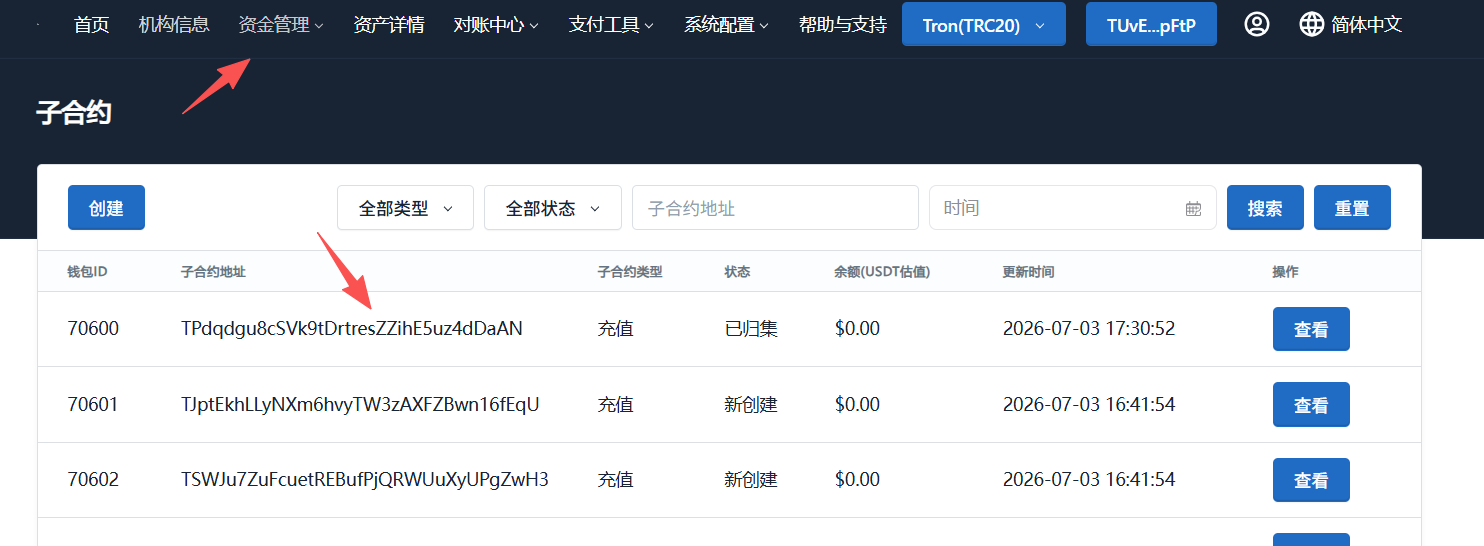The width and height of the screenshot is (1484, 546).
Task: Click the 子合约类型 column header
Action: click(630, 271)
